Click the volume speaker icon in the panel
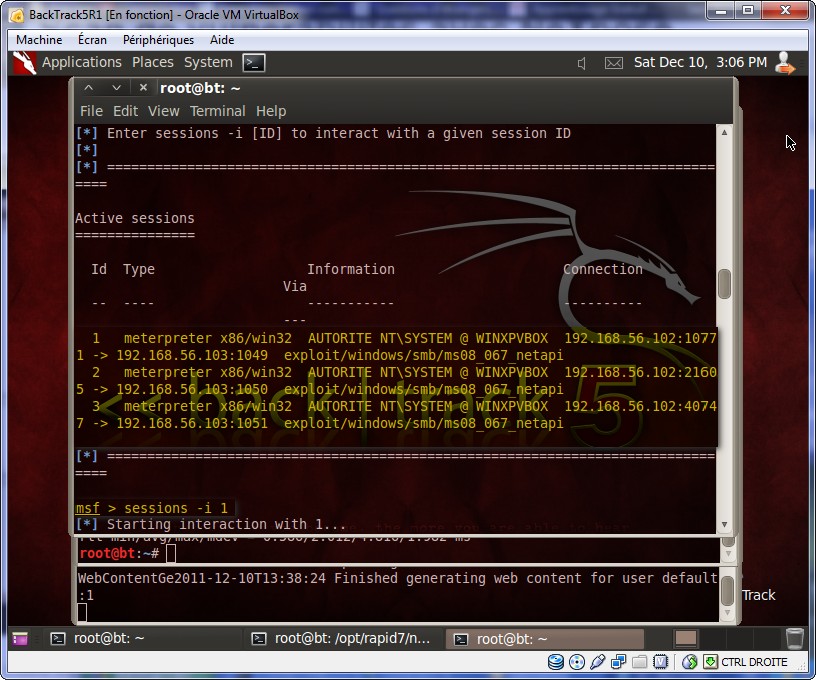The width and height of the screenshot is (816, 680). click(x=582, y=63)
